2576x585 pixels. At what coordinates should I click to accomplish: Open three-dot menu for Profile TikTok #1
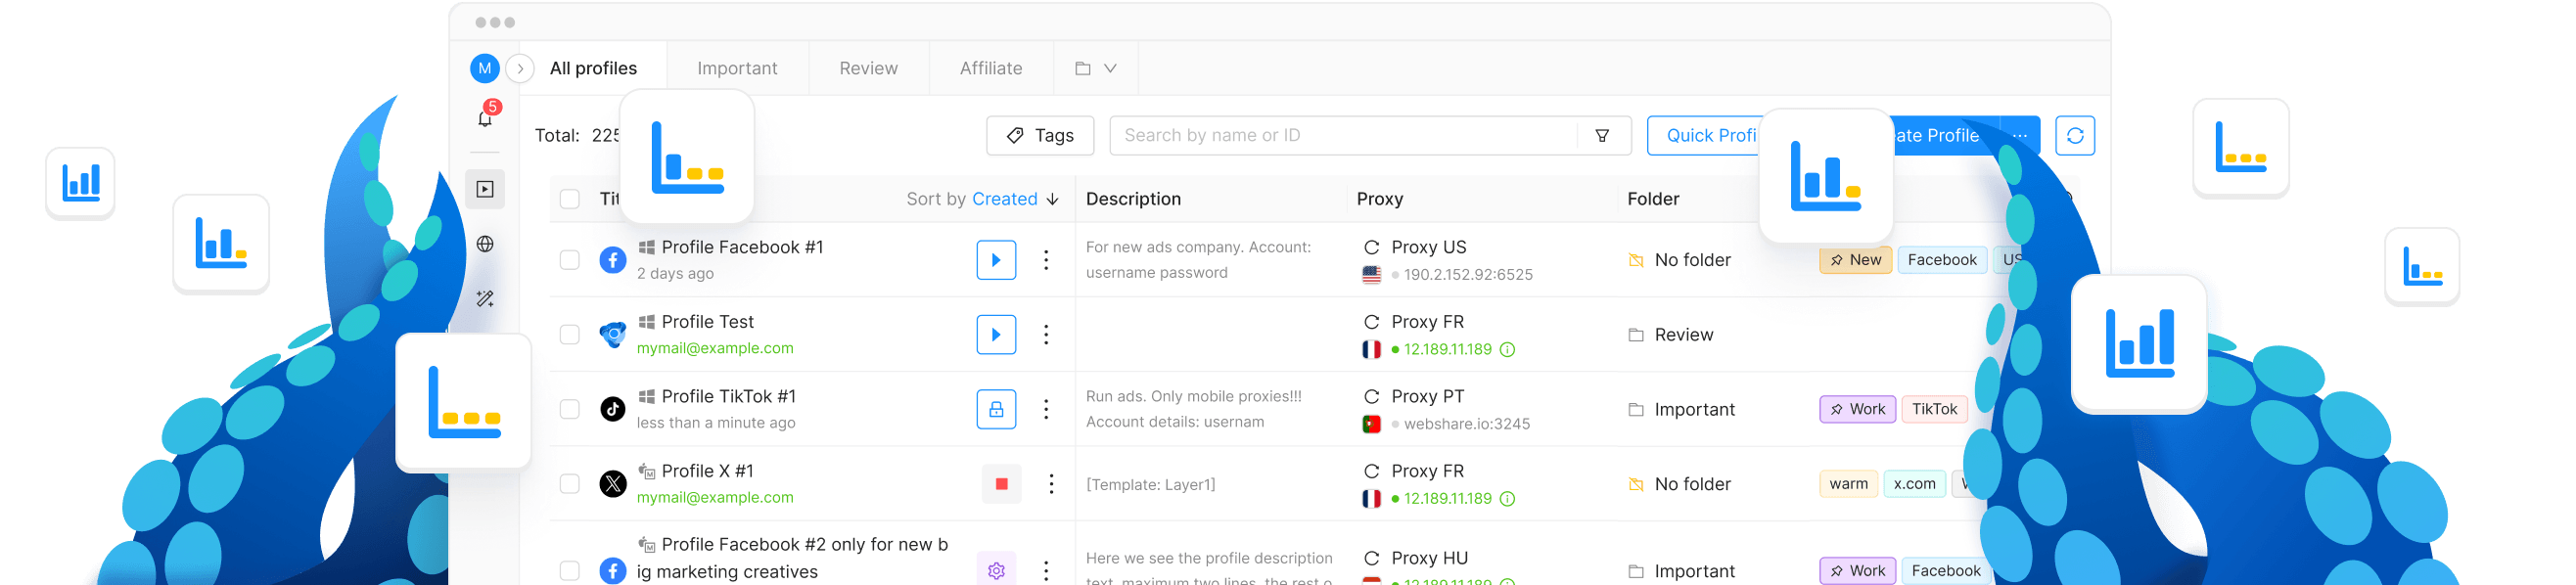(1046, 409)
